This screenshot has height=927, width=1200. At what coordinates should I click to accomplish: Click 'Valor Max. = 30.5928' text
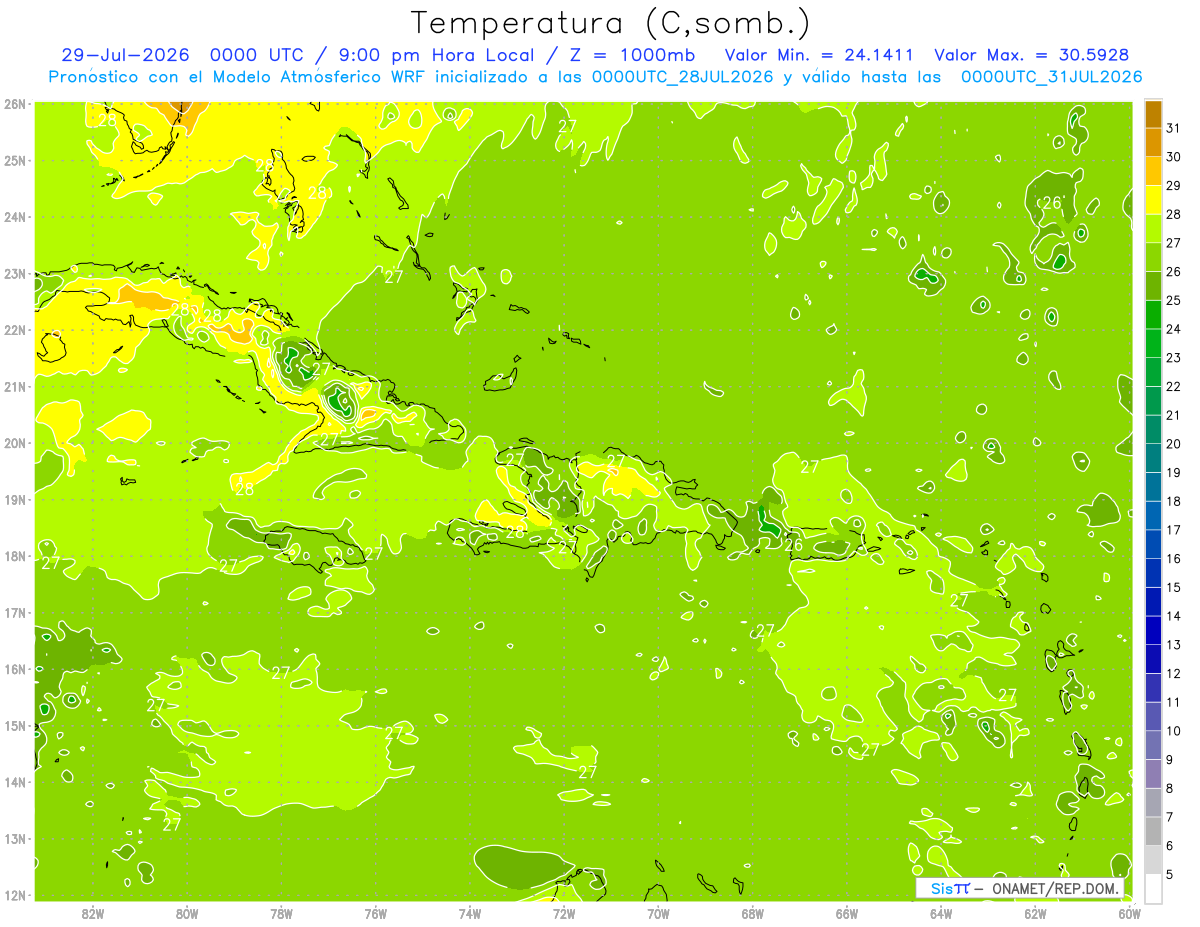pos(1032,55)
